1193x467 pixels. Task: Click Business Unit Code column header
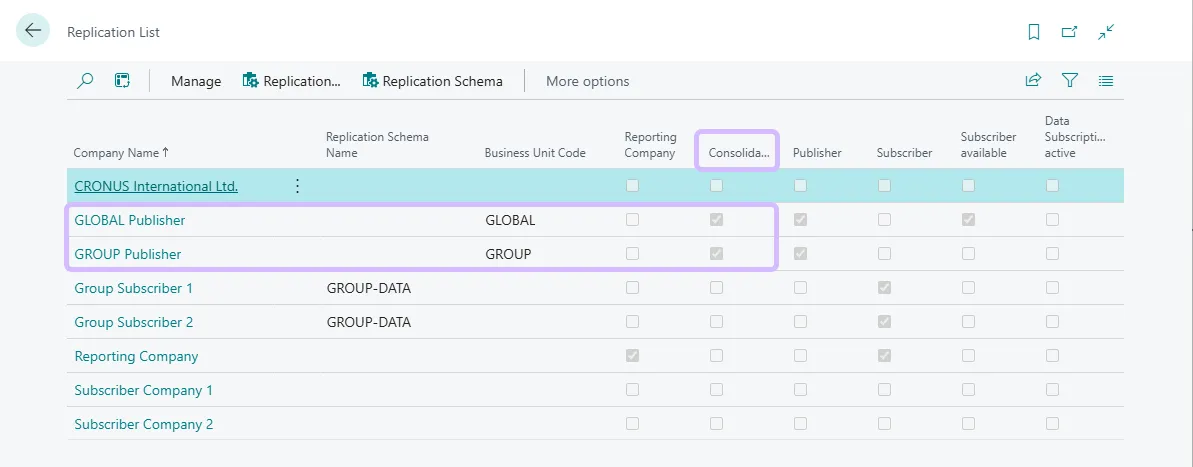[535, 153]
